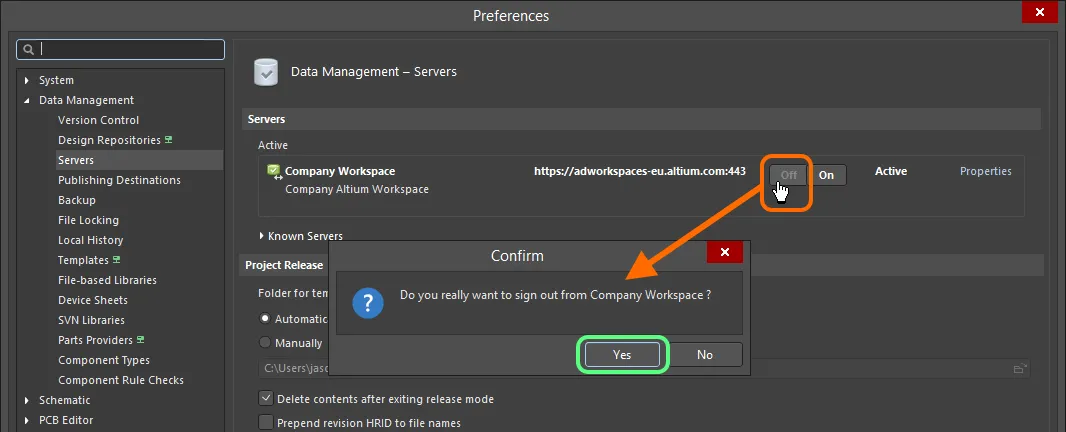
Task: Close the Confirm dialog with X
Action: (725, 252)
